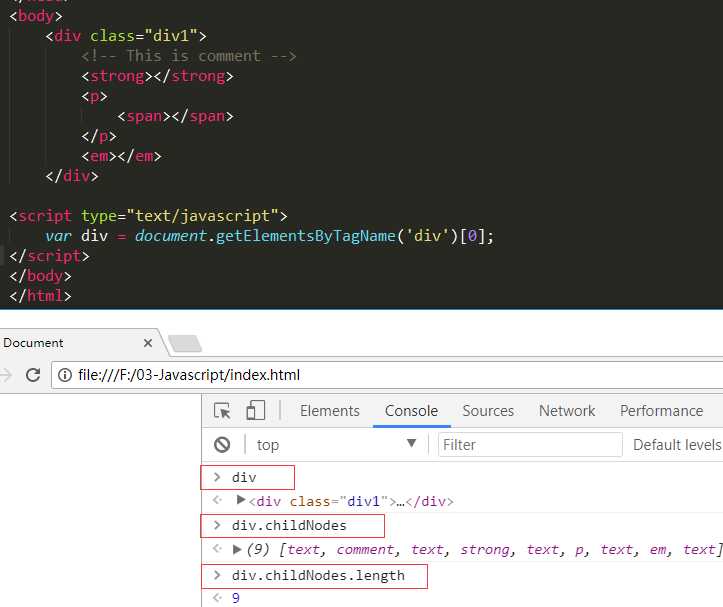
Task: Switch to the Performance tab
Action: pos(661,411)
